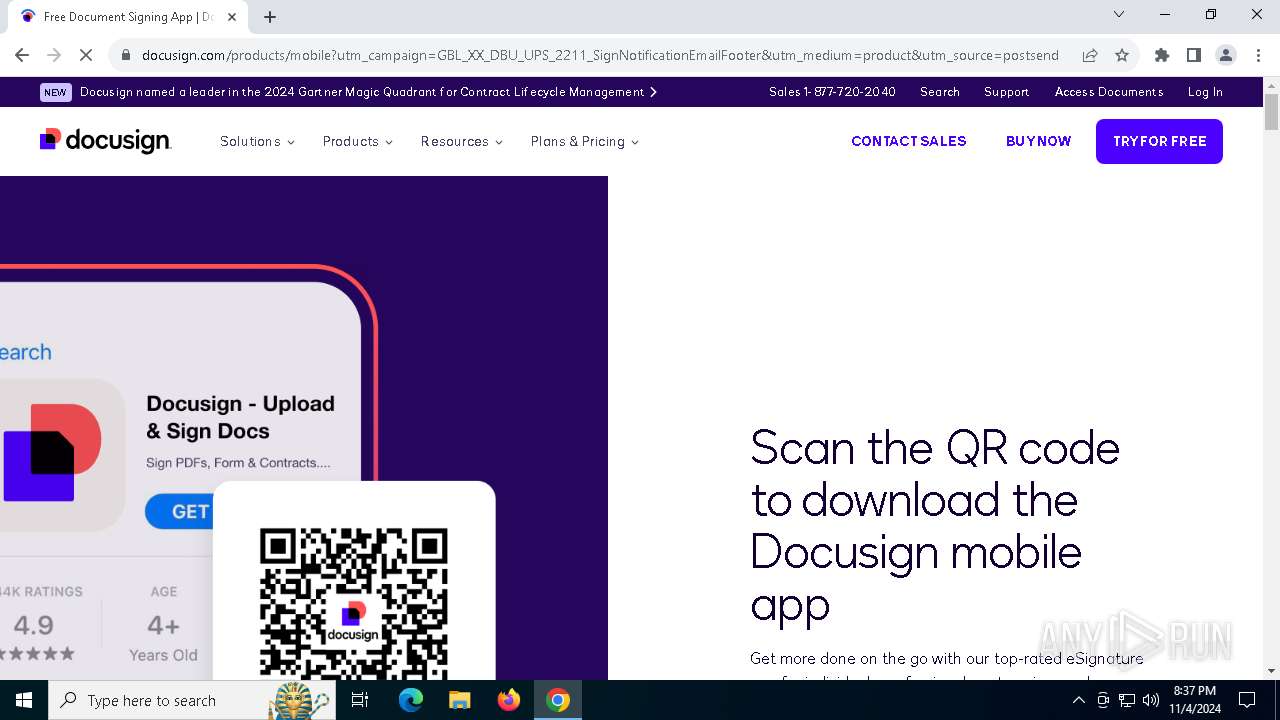Screen dimensions: 1280x720
Task: Show hidden system tray icons
Action: click(1078, 700)
